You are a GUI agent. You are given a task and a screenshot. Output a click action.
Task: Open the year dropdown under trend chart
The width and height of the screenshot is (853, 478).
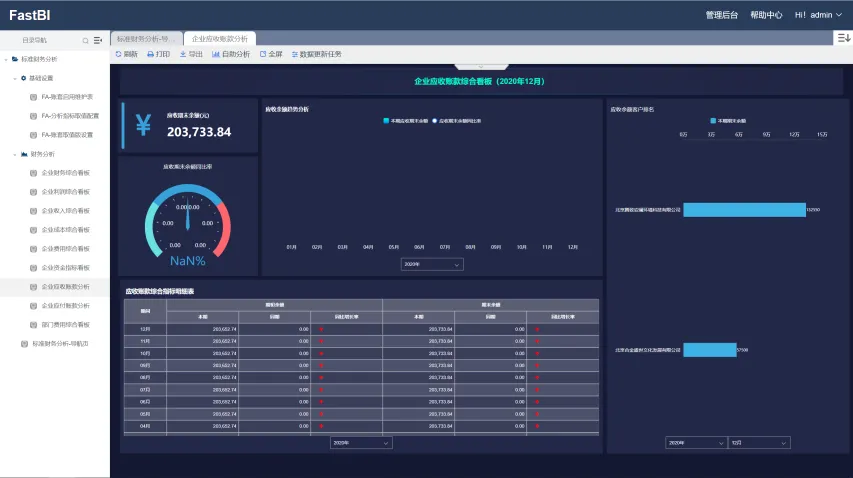(432, 264)
